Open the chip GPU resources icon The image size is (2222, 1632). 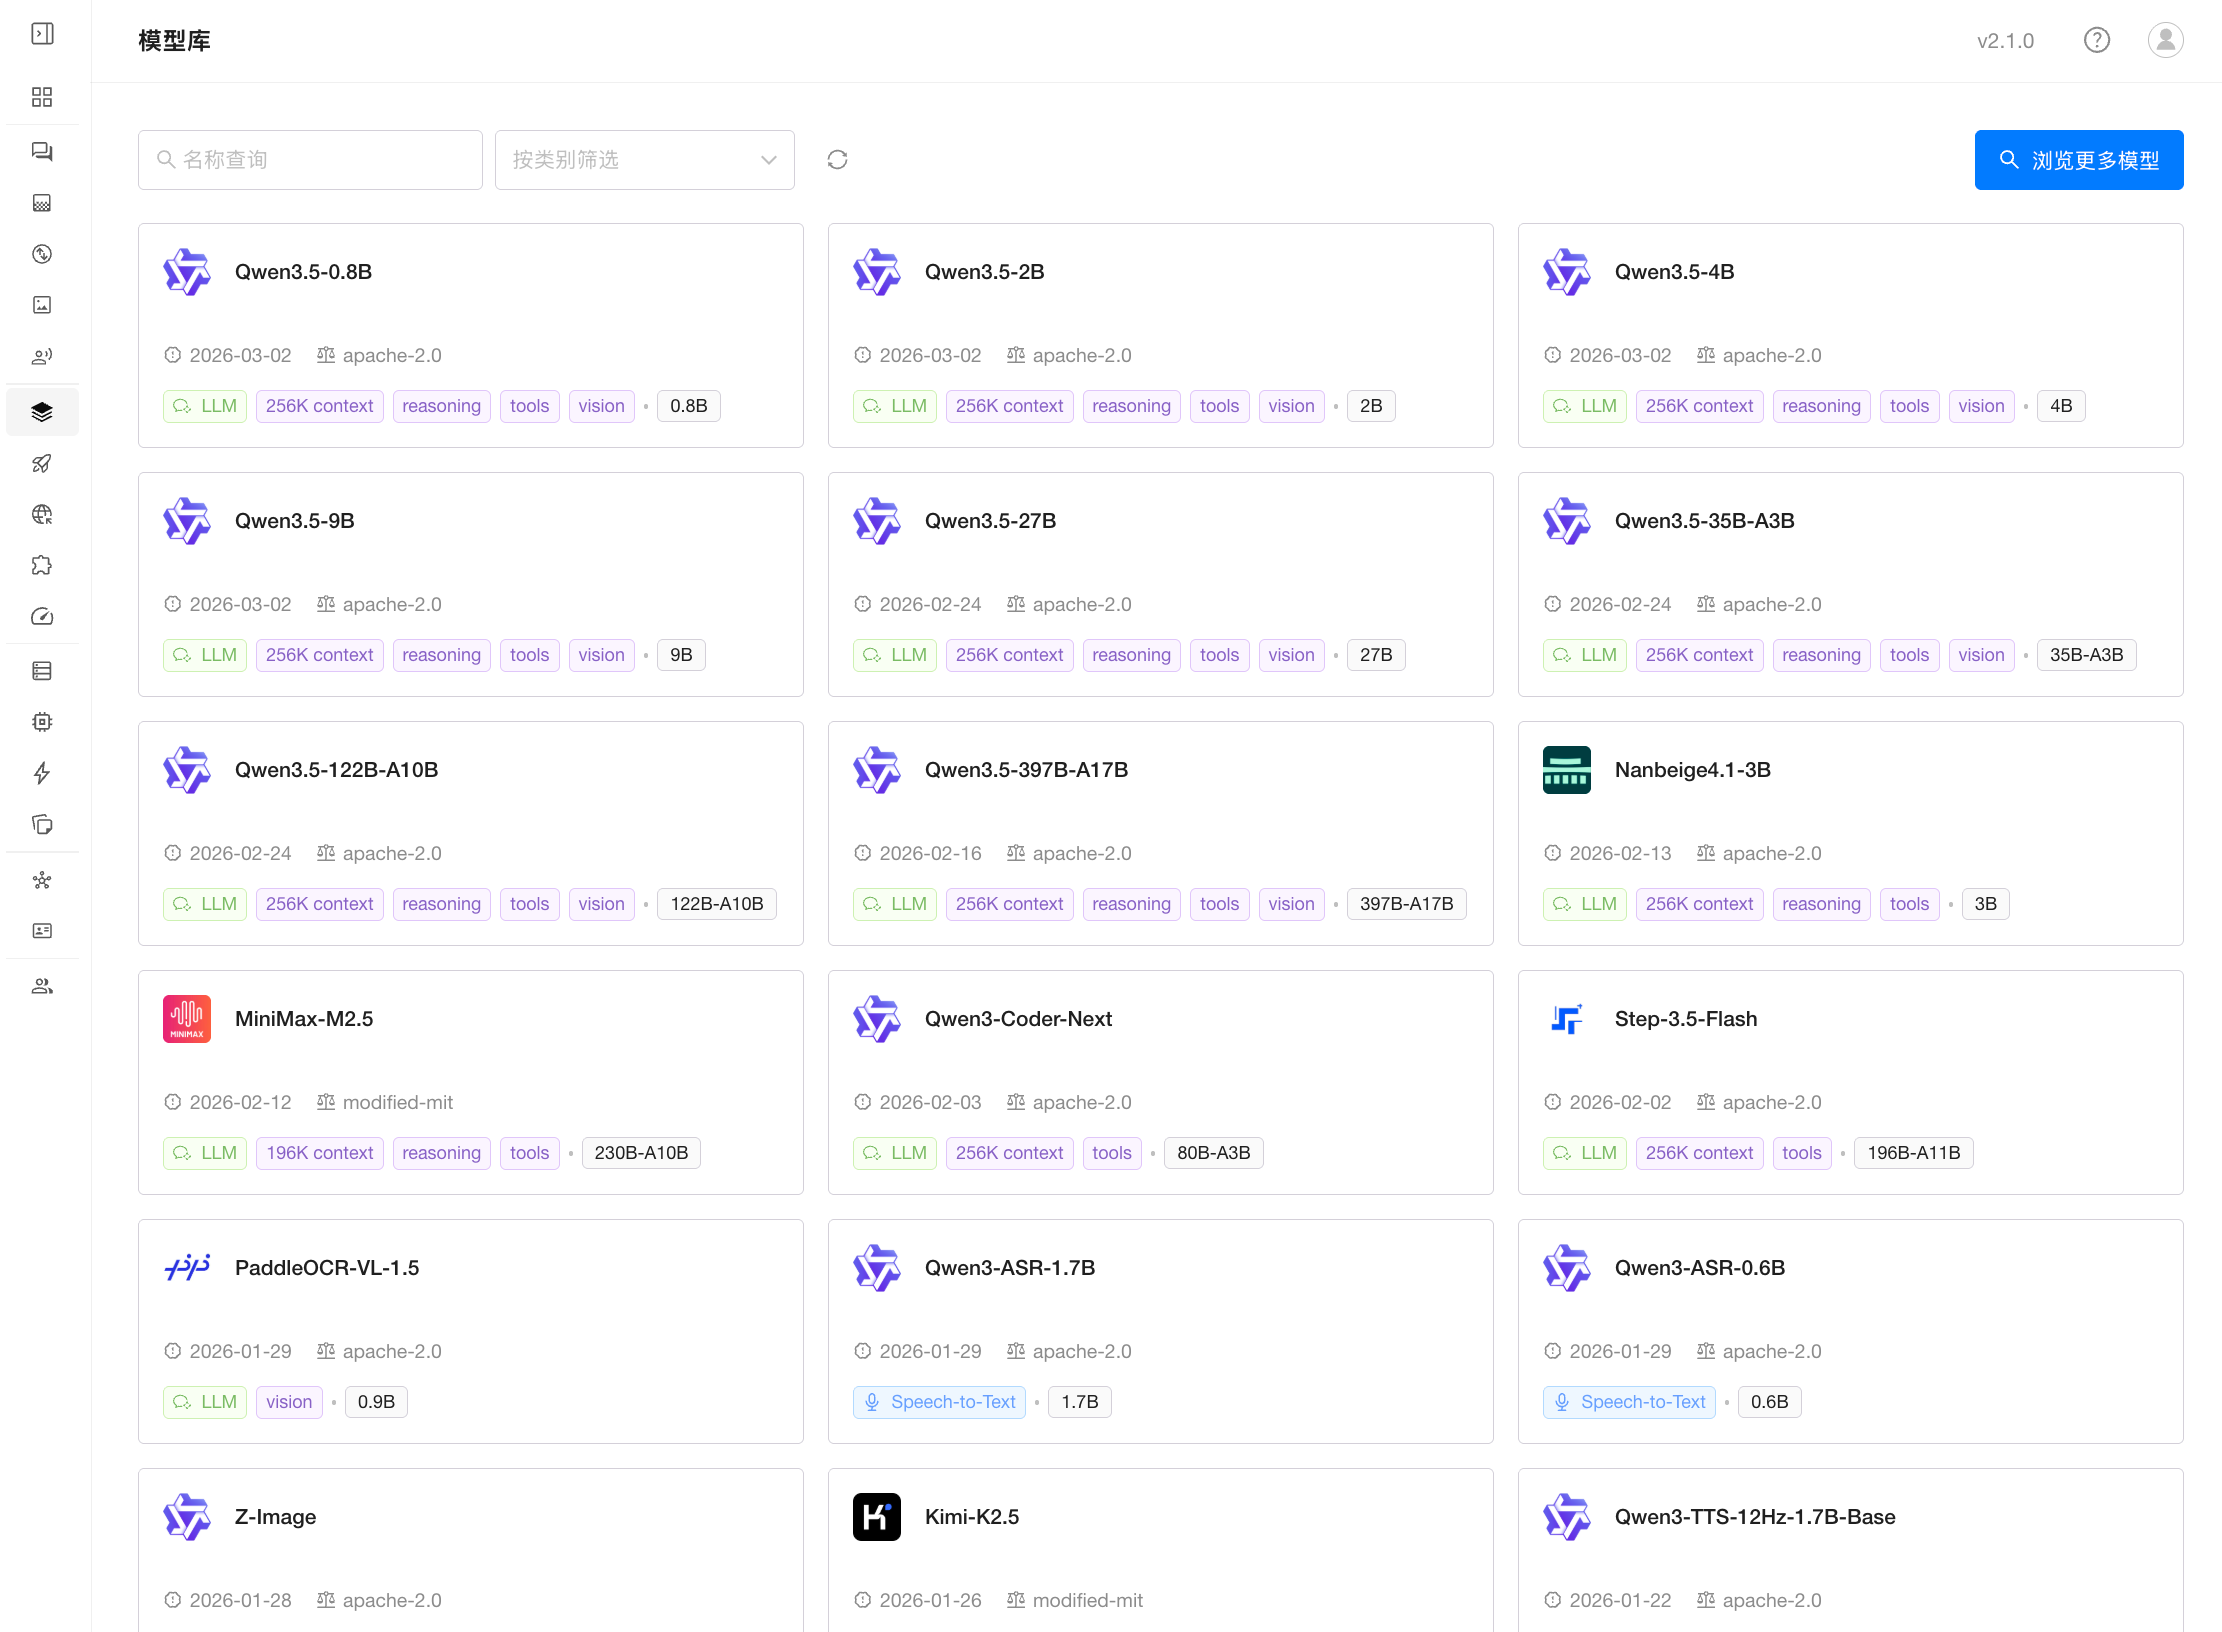[x=42, y=721]
